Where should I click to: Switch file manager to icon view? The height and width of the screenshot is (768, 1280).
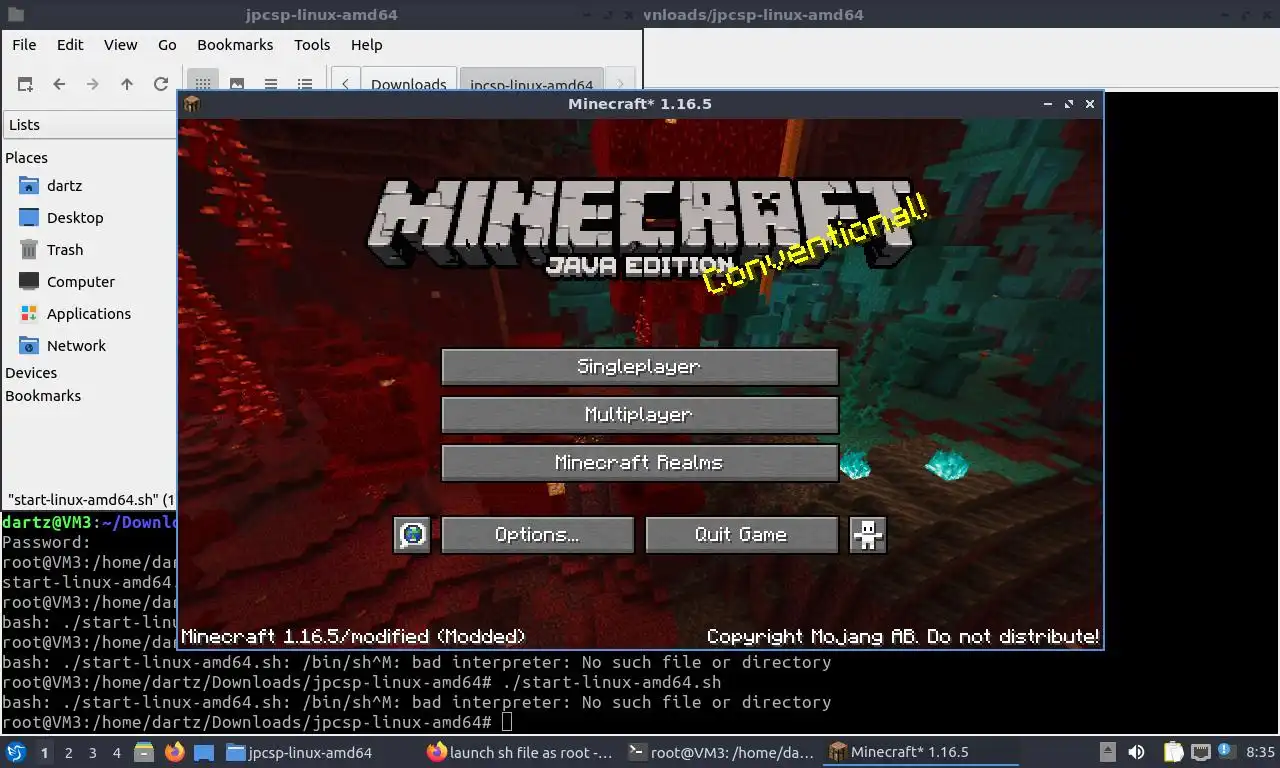(203, 85)
